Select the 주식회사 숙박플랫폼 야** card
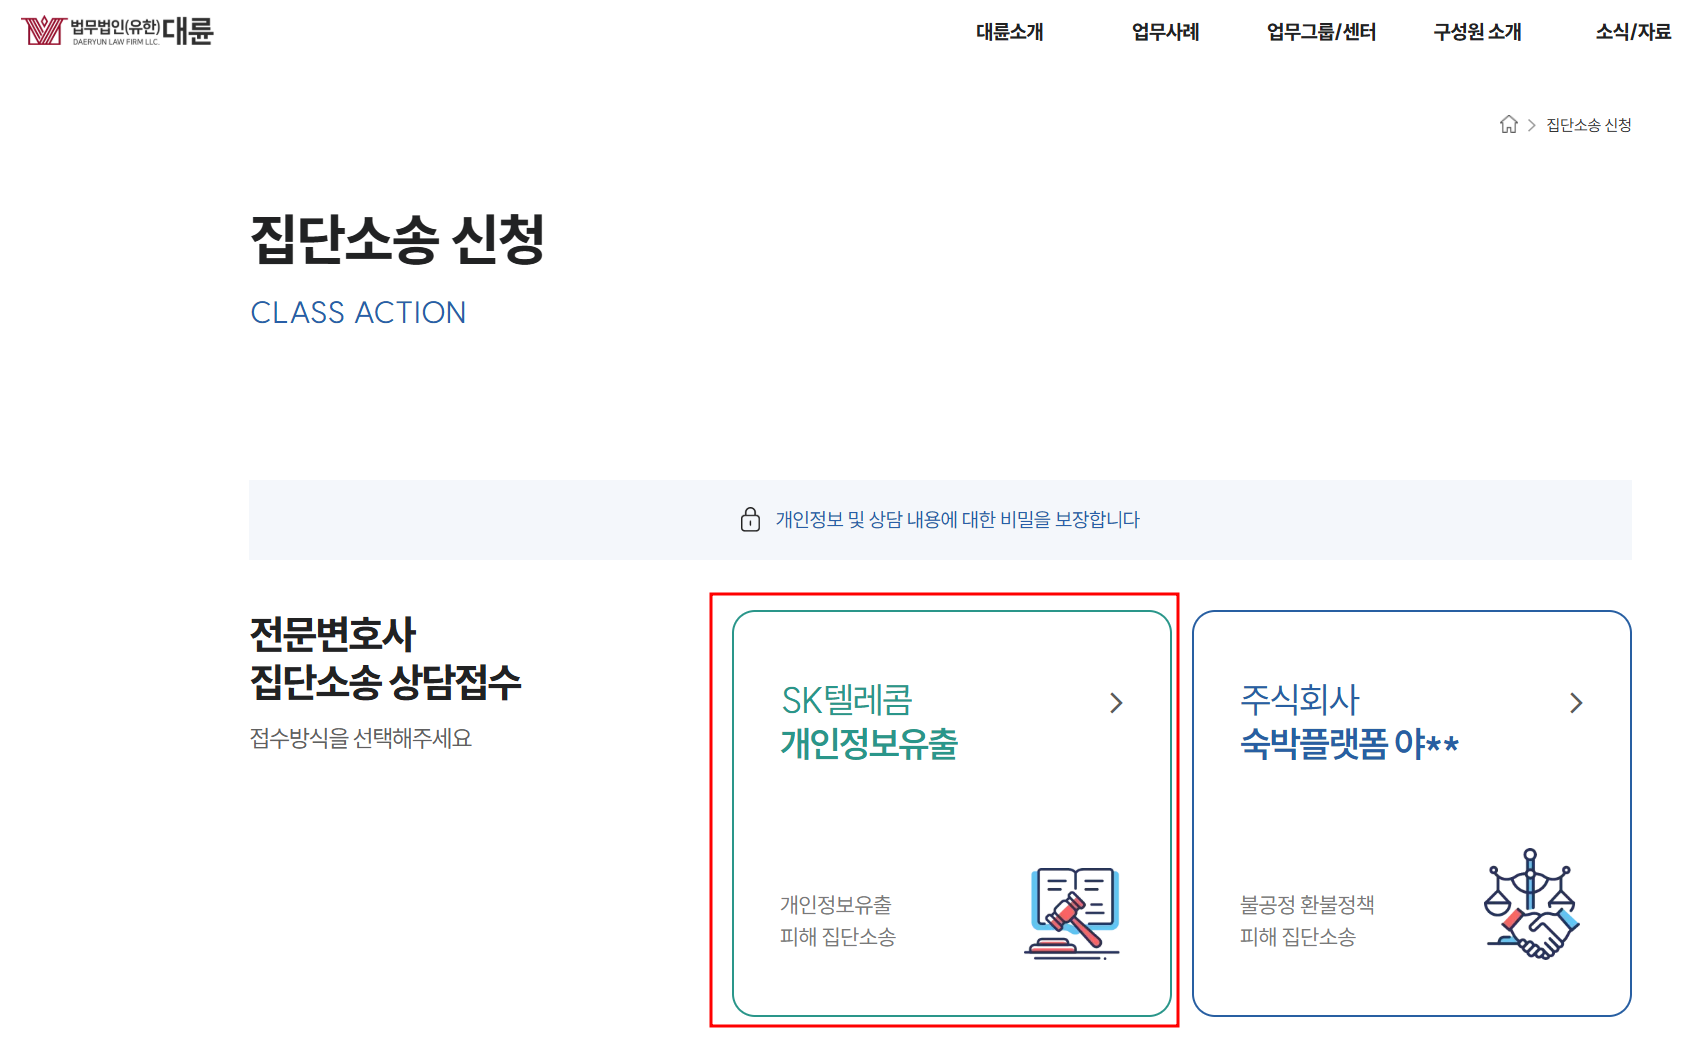Viewport: 1698px width, 1045px height. 1411,810
